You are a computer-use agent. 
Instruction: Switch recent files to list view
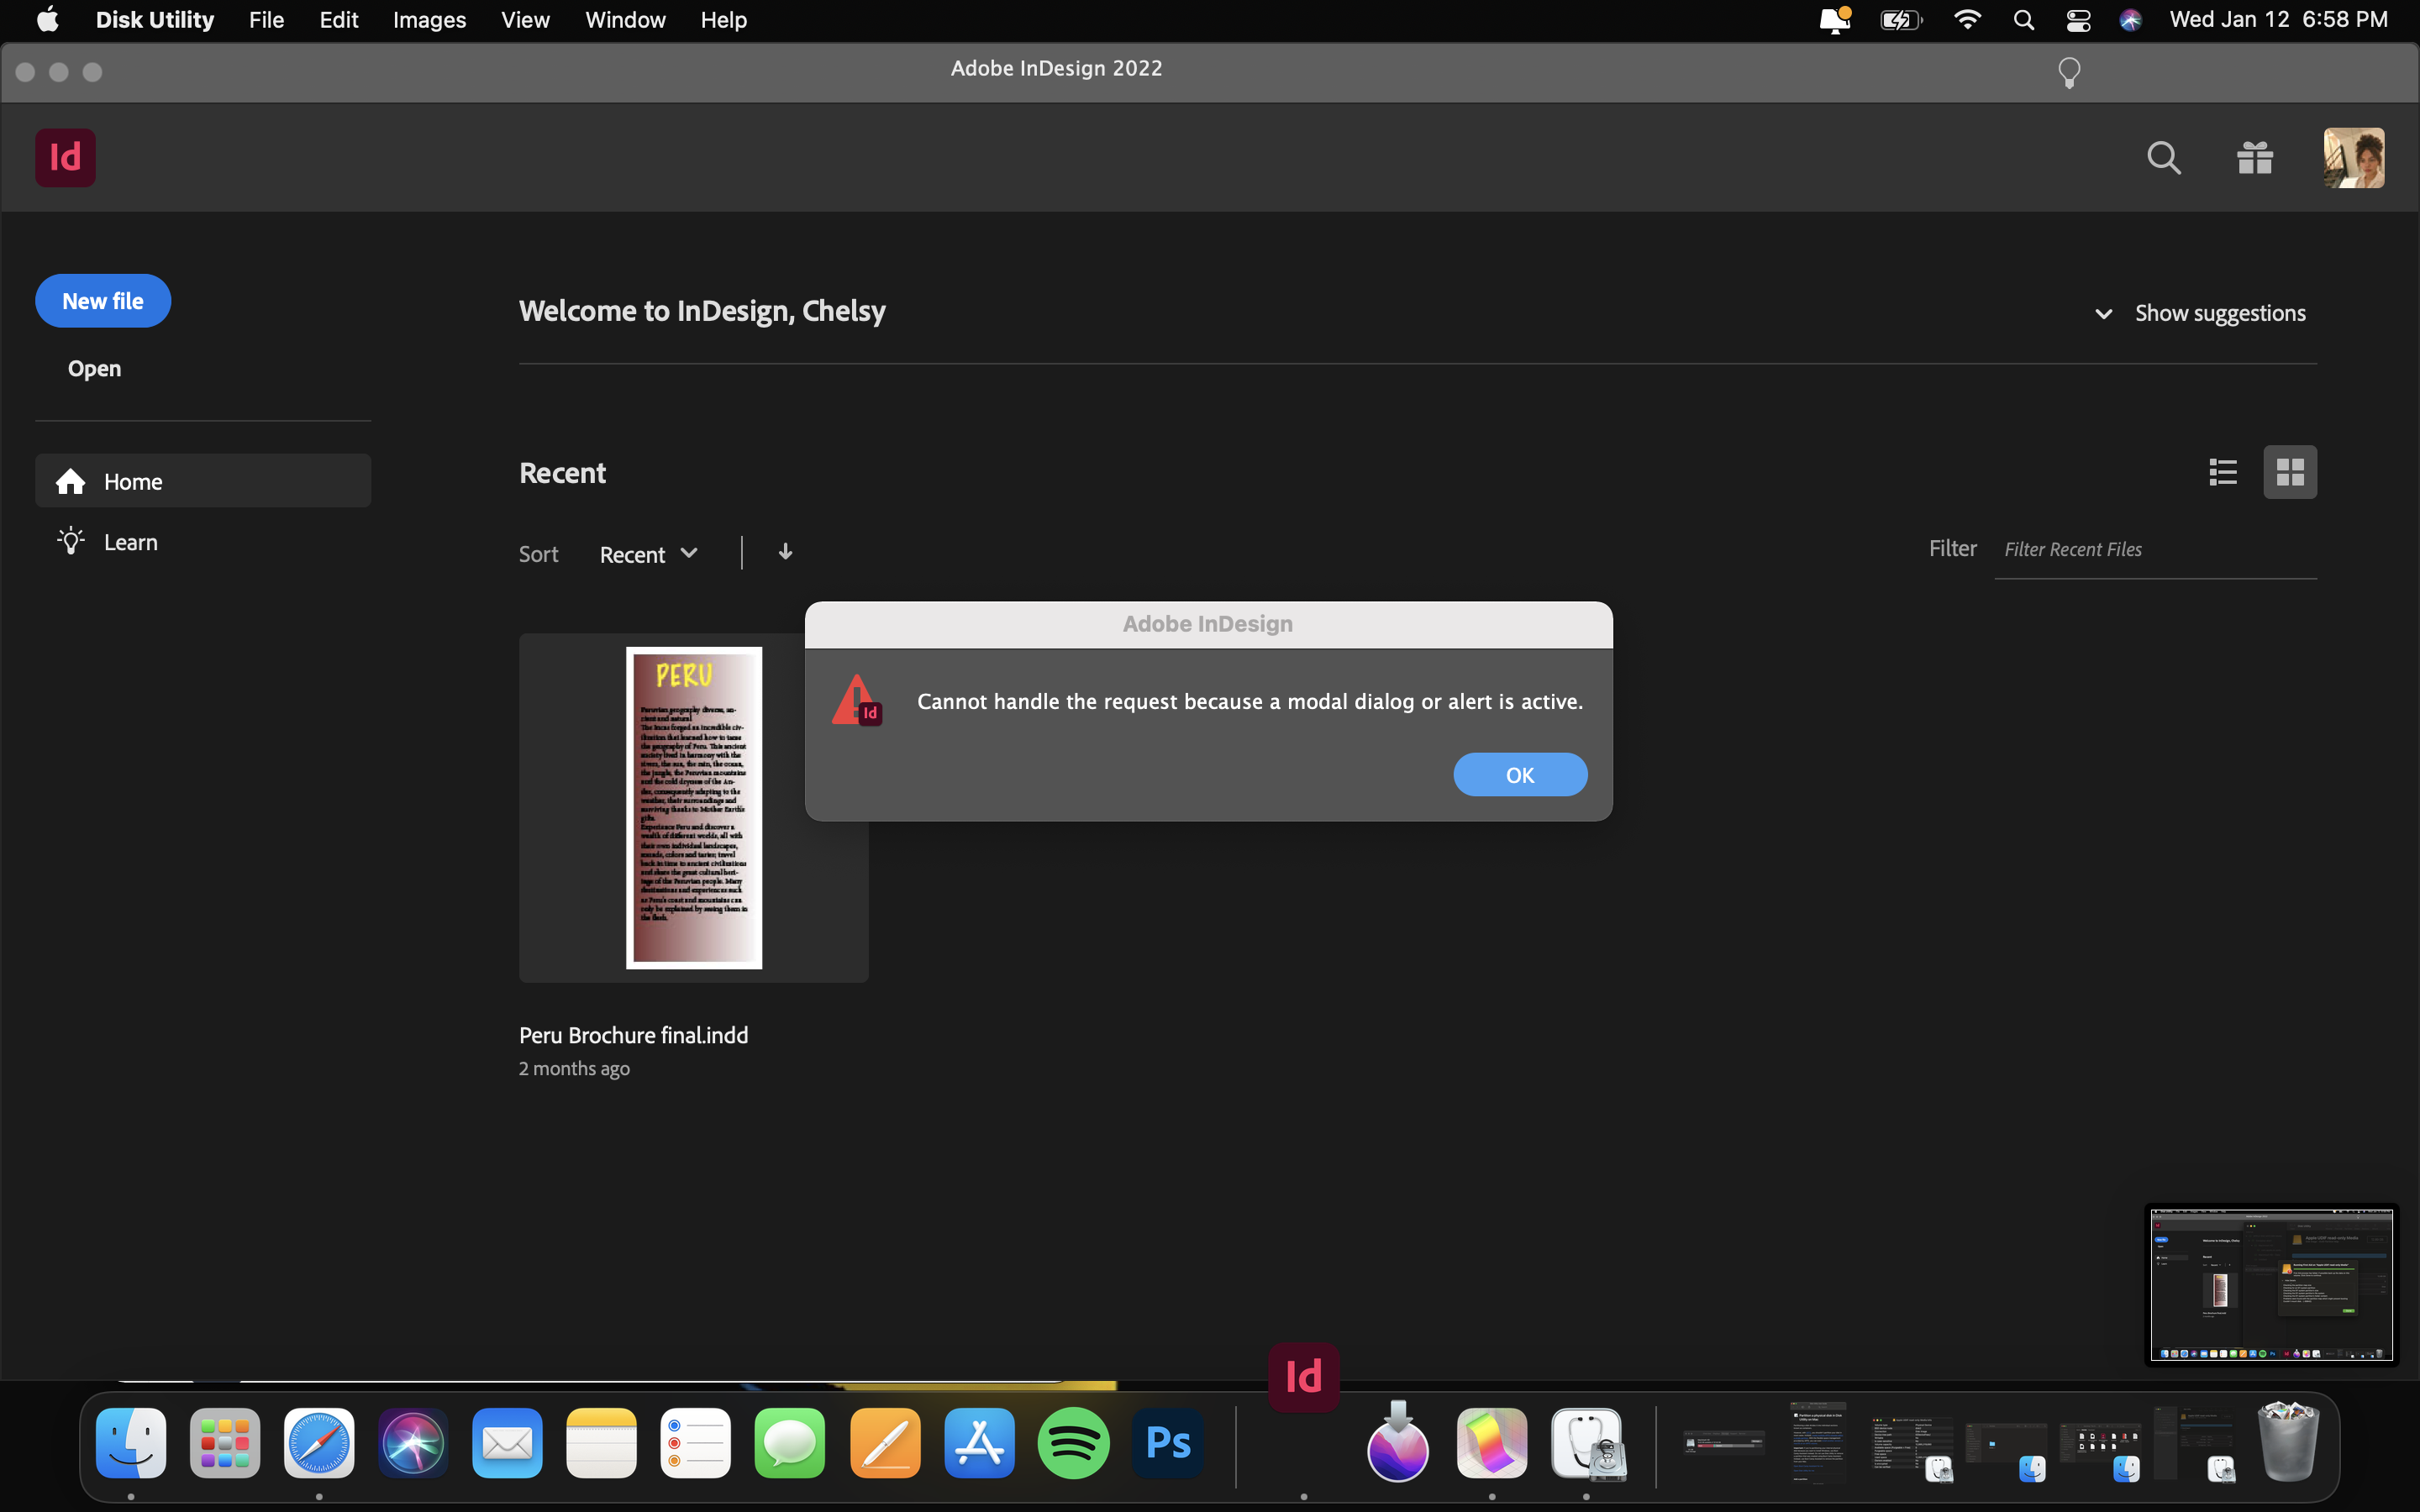point(2222,471)
